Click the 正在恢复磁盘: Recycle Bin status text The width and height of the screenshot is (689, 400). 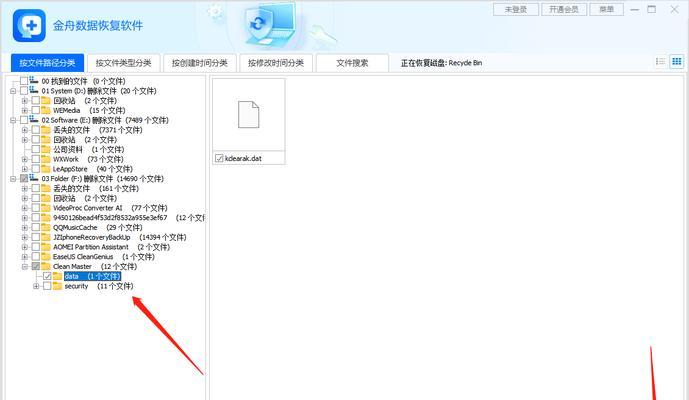(441, 63)
